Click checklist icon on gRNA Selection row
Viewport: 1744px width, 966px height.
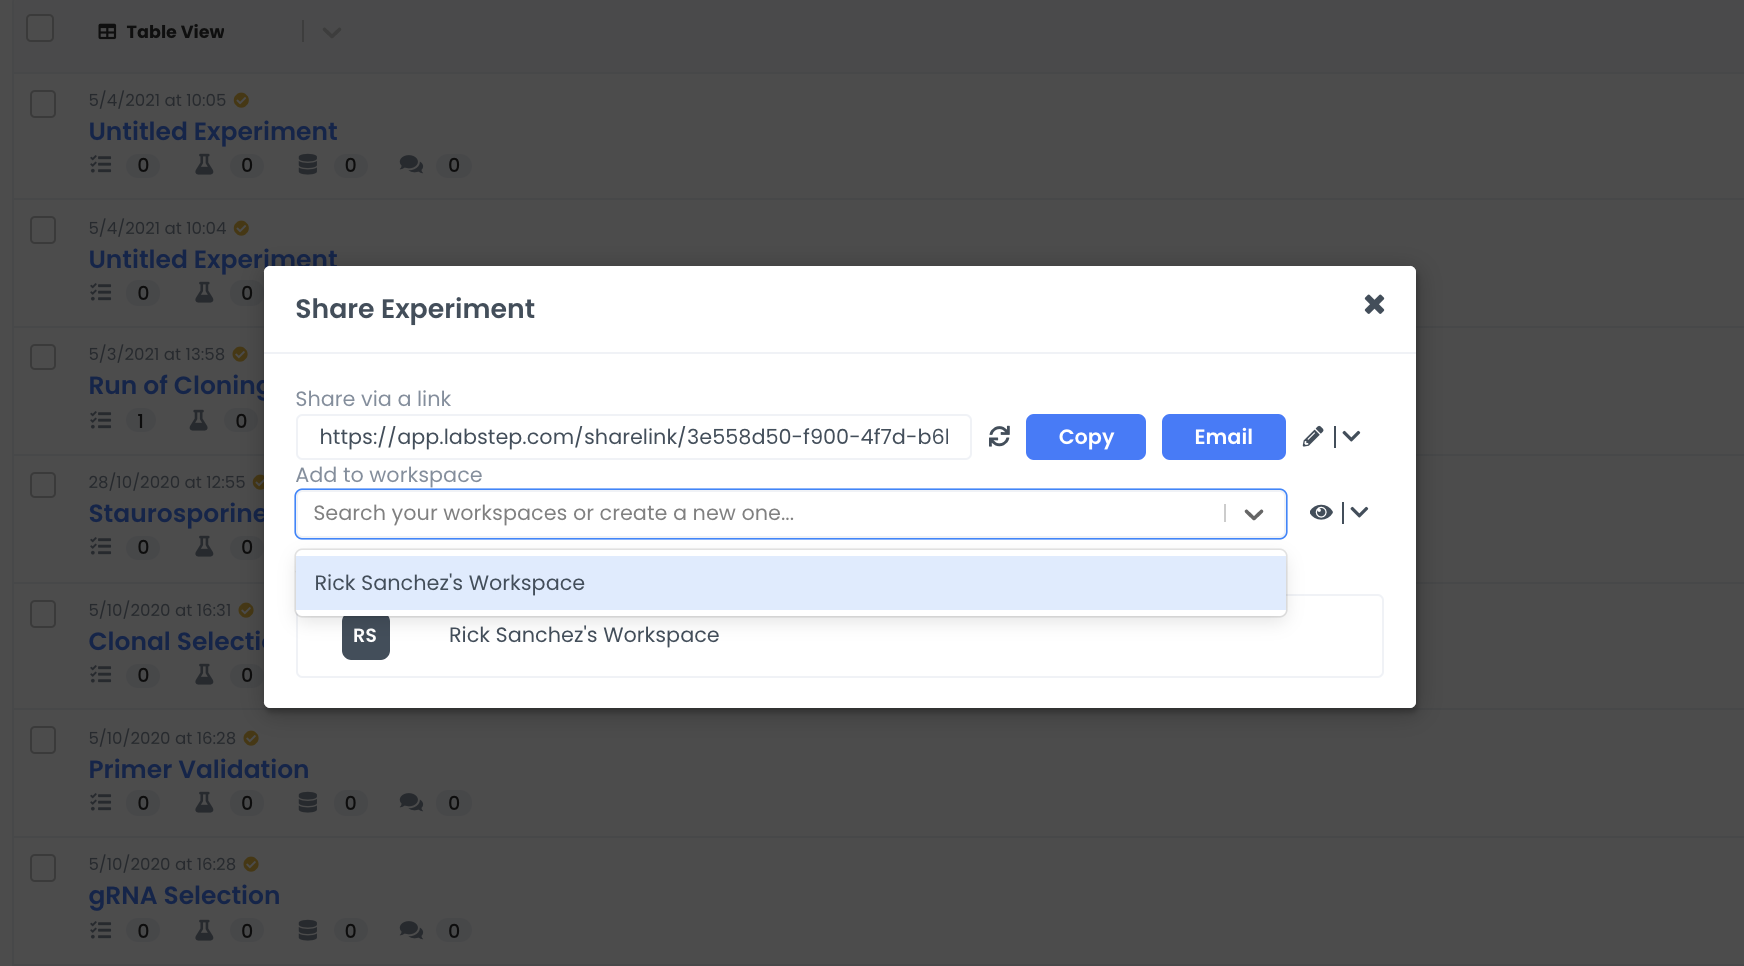click(x=101, y=931)
